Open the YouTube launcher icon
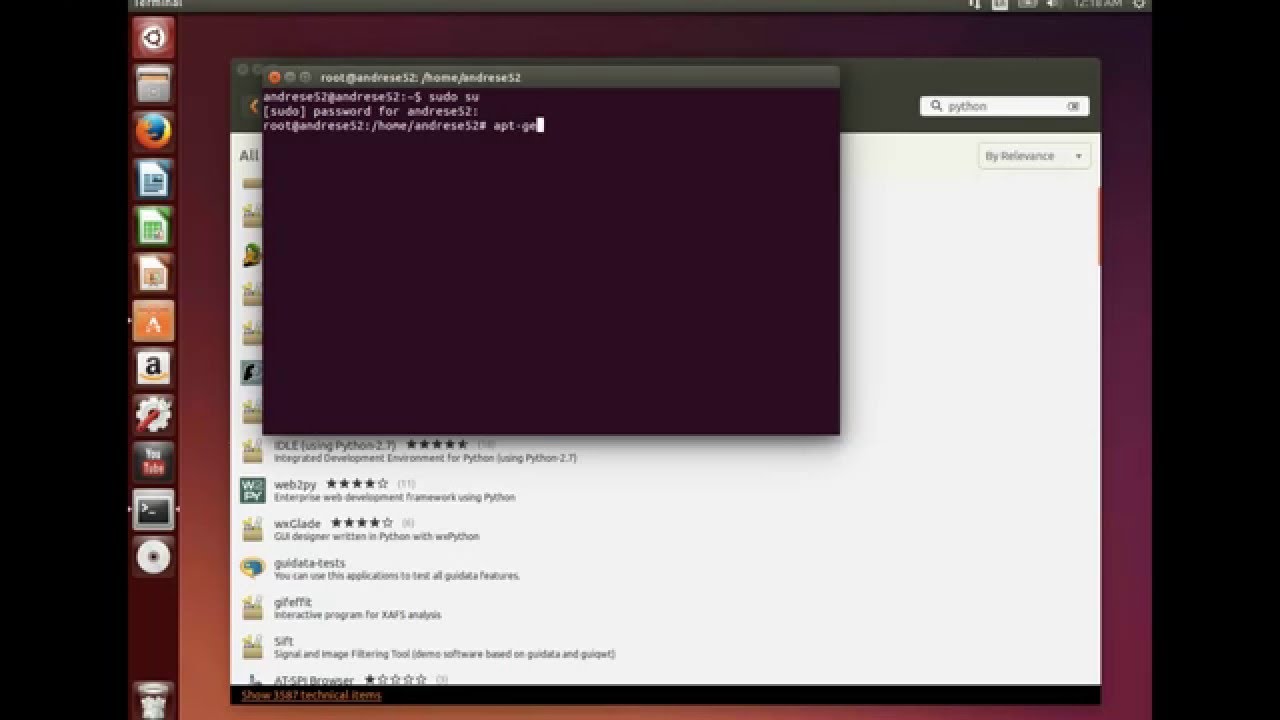1280x720 pixels. pyautogui.click(x=153, y=462)
